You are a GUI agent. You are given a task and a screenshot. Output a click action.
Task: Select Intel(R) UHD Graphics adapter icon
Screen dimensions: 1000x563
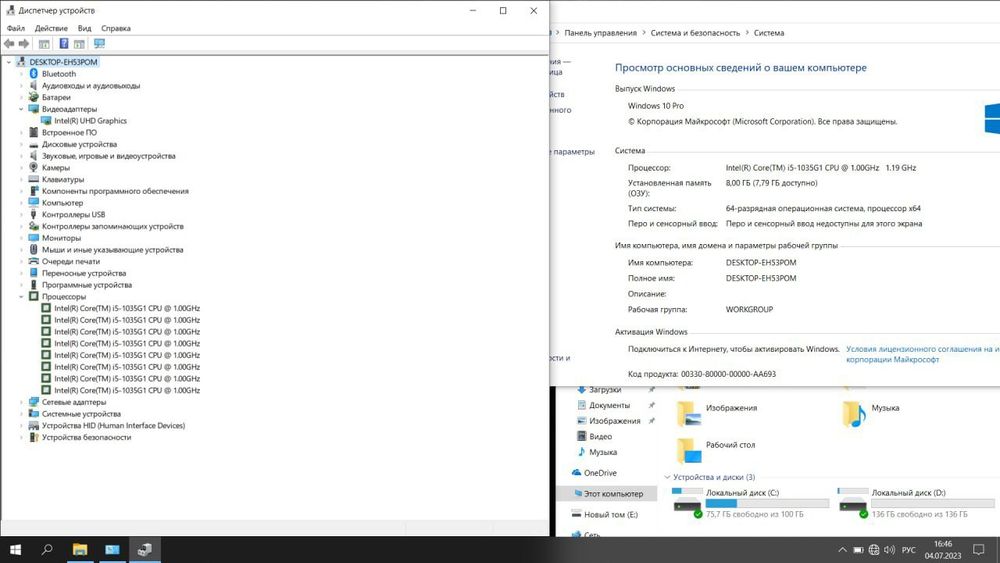[x=46, y=121]
